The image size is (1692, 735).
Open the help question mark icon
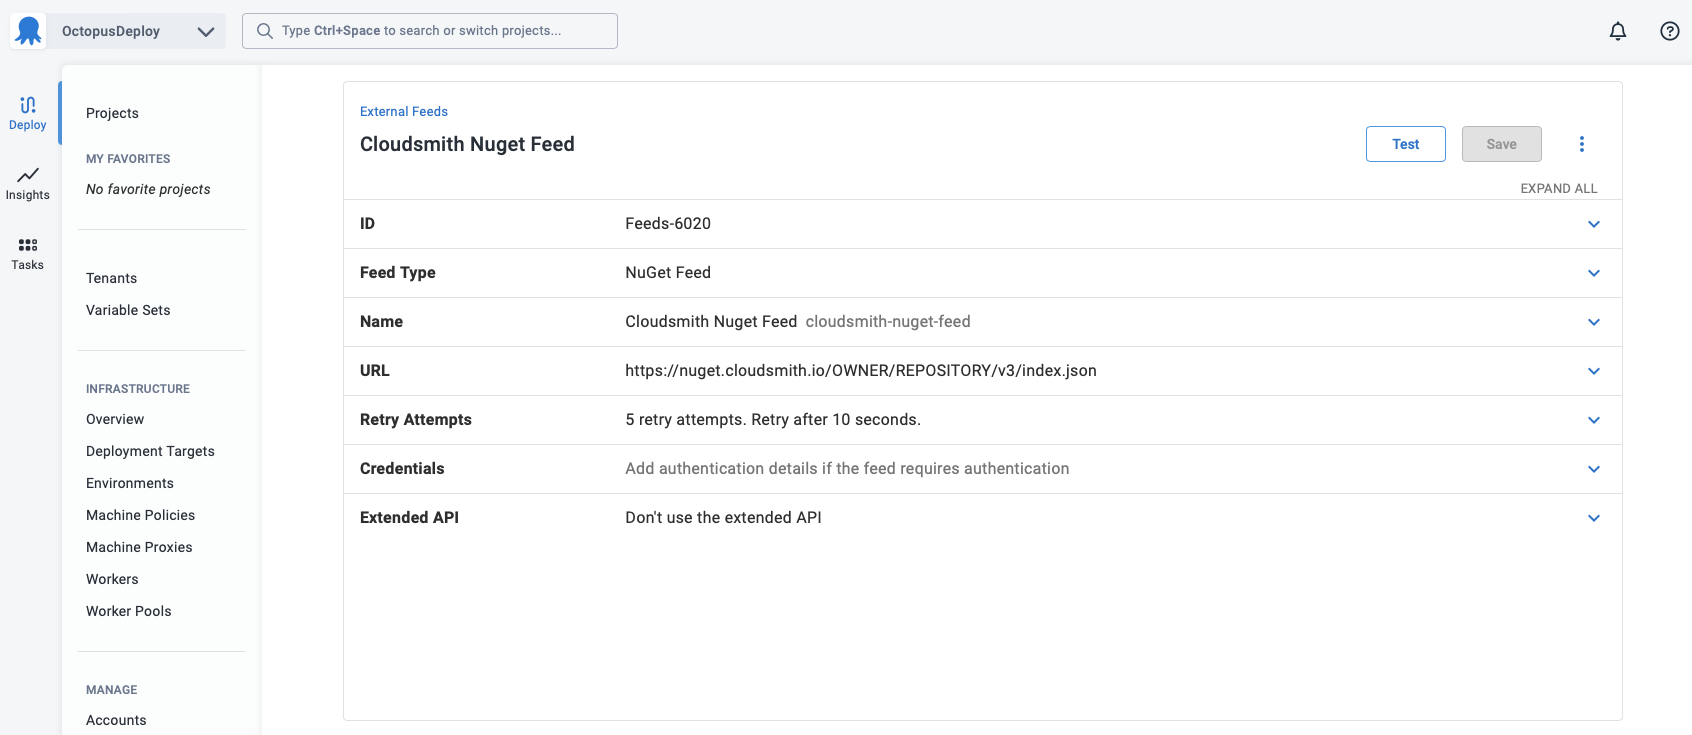pyautogui.click(x=1670, y=31)
